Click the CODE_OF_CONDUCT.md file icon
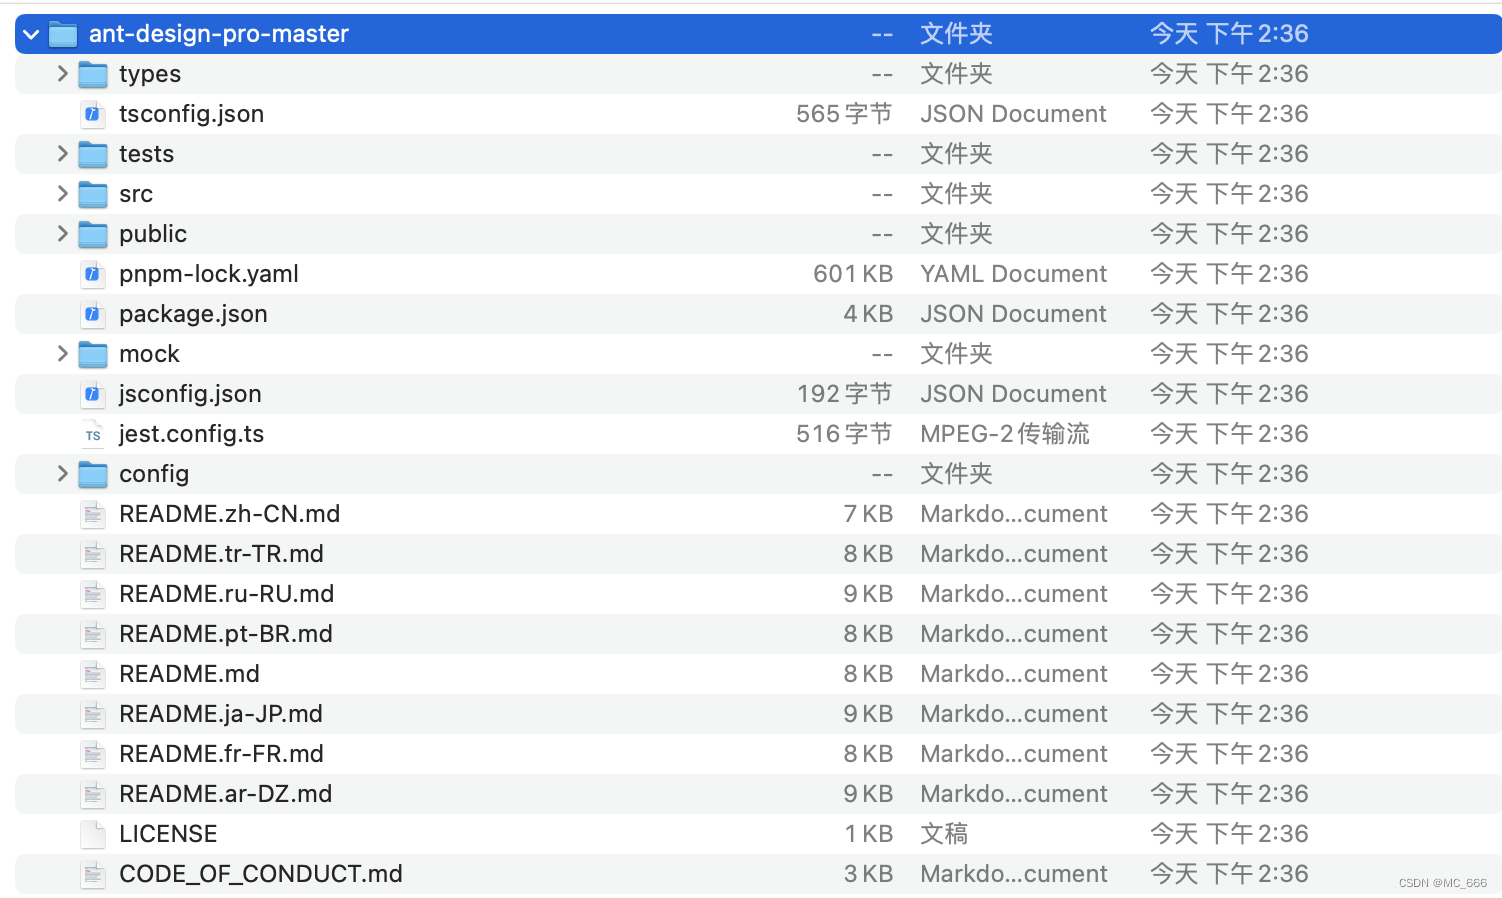Image resolution: width=1502 pixels, height=898 pixels. [x=93, y=874]
